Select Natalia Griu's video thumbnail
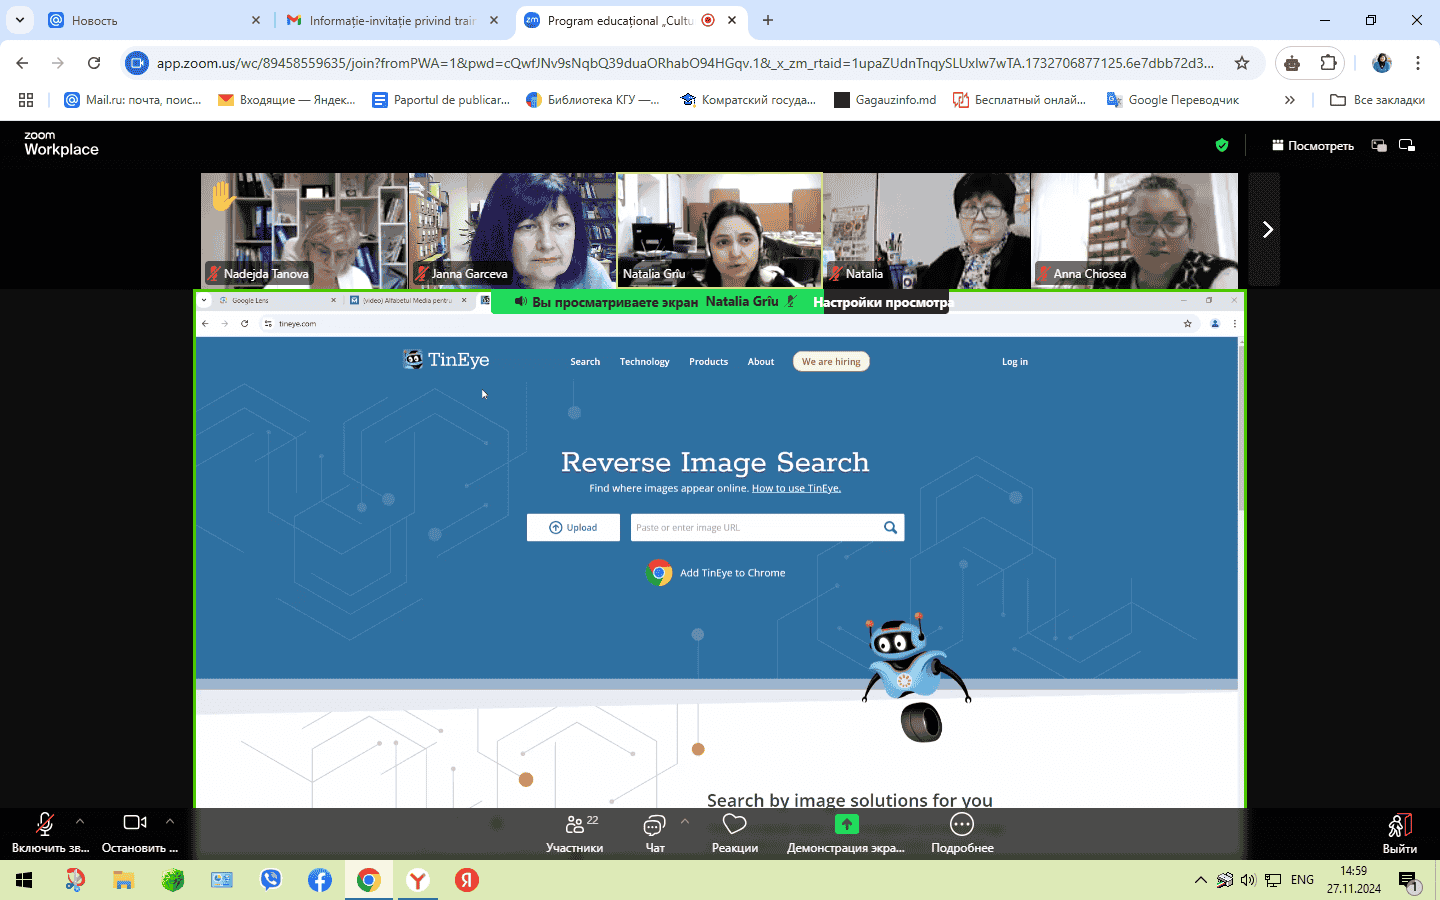 719,230
